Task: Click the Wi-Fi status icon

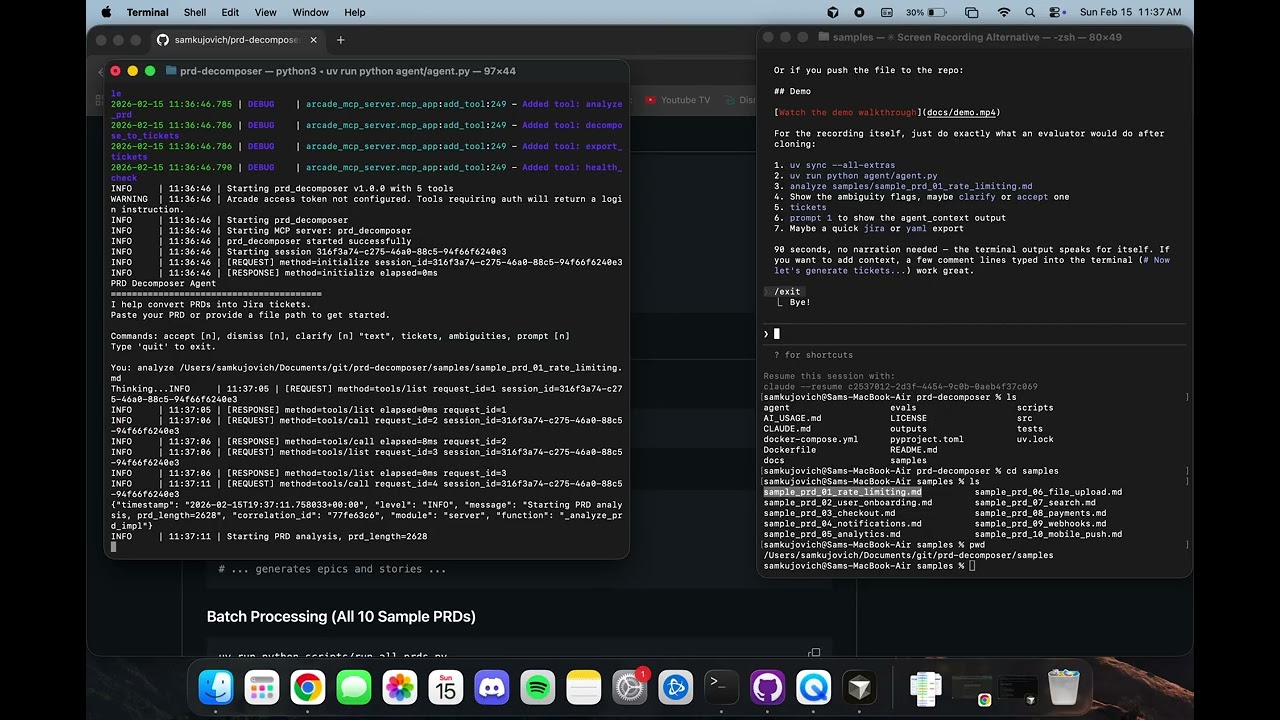Action: (1003, 12)
